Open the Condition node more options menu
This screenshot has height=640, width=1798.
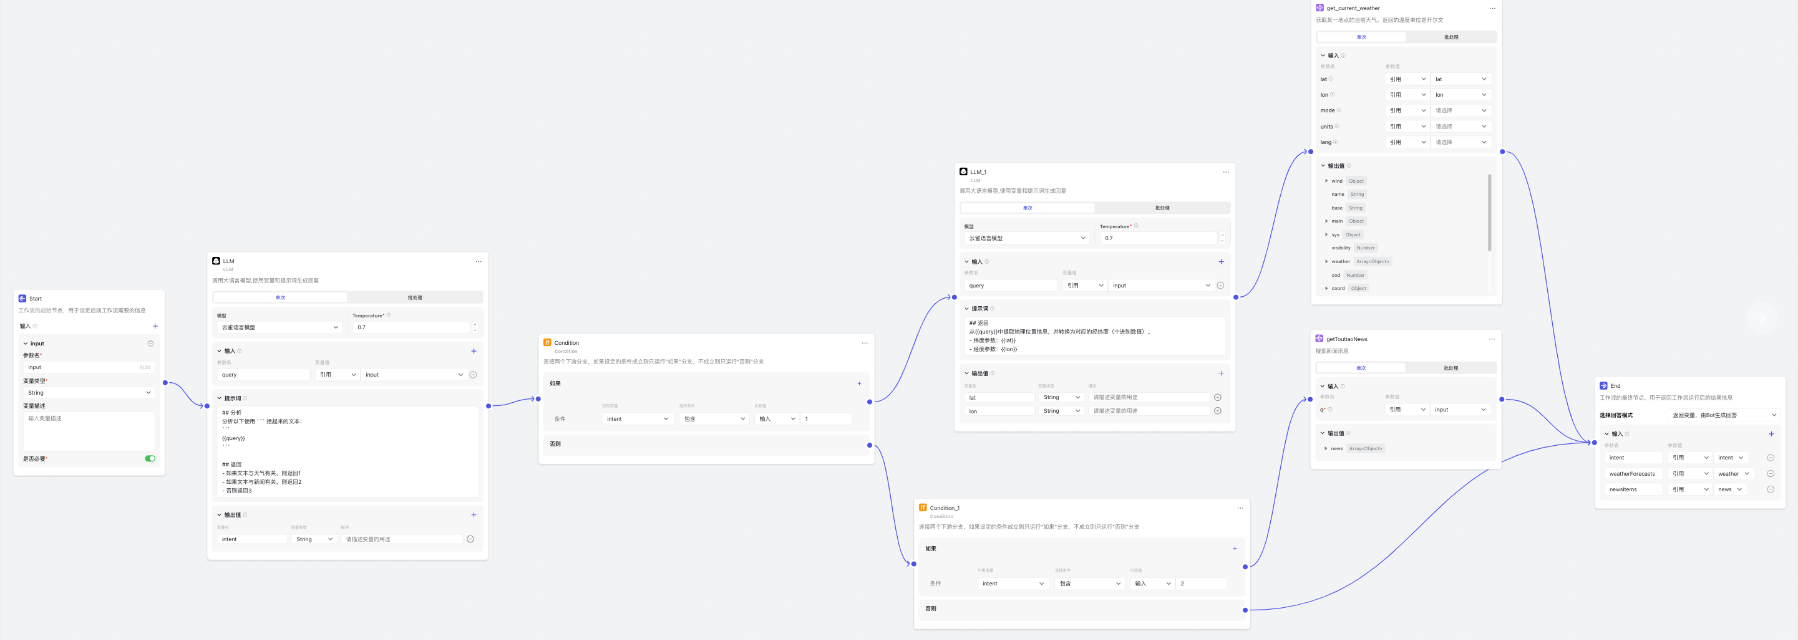point(865,343)
